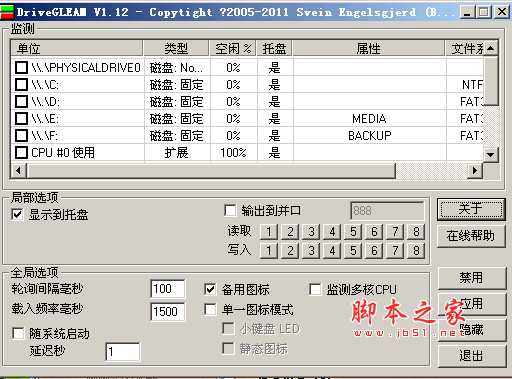Select 读取 pin button 4
This screenshot has width=512, height=379.
click(332, 231)
